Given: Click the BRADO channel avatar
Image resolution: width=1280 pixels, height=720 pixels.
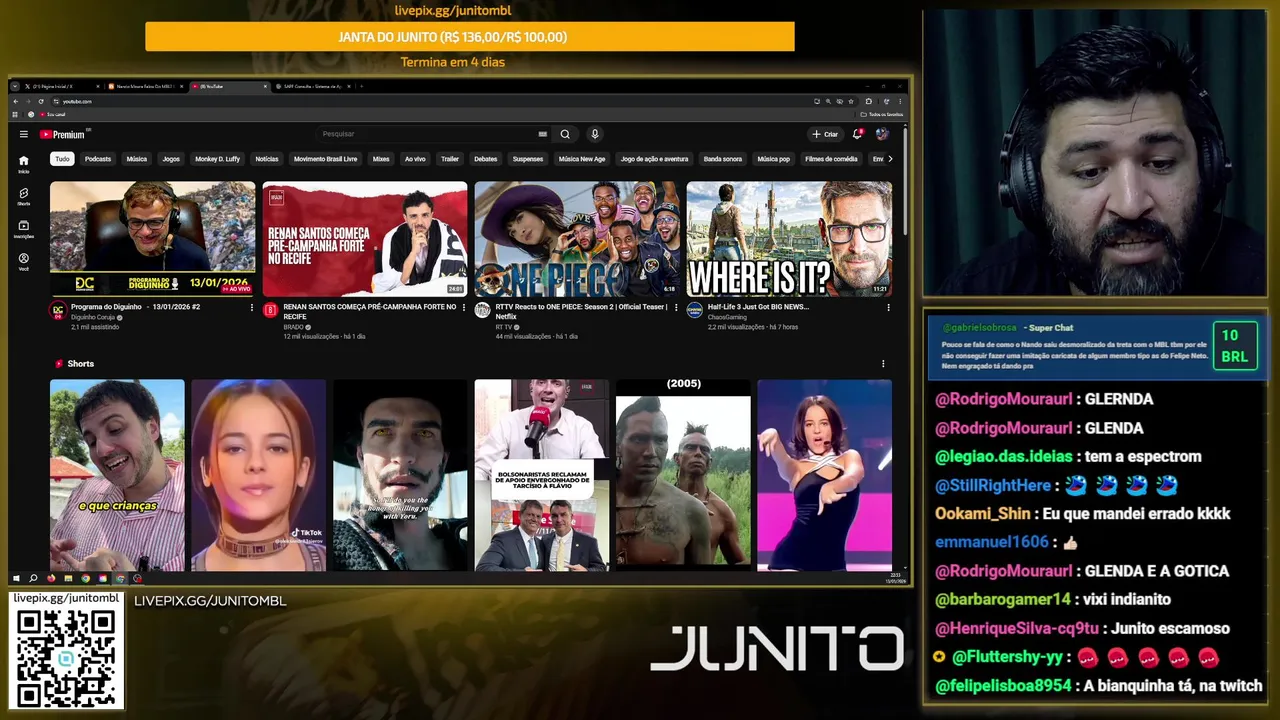Looking at the screenshot, I should [270, 311].
